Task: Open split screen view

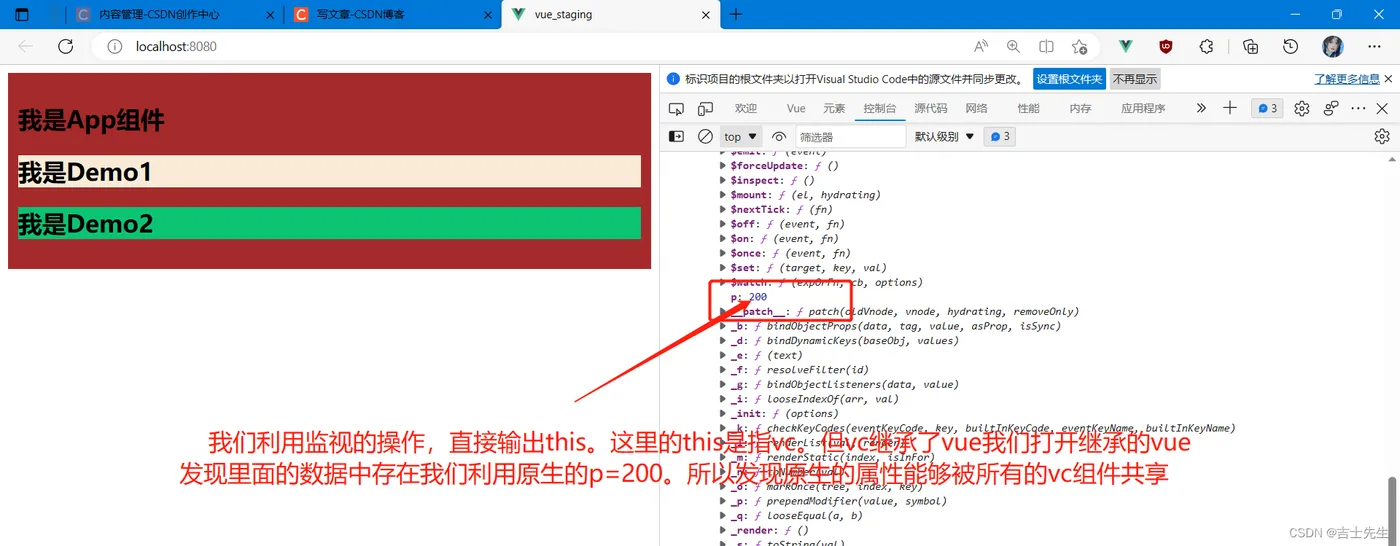Action: point(1046,46)
